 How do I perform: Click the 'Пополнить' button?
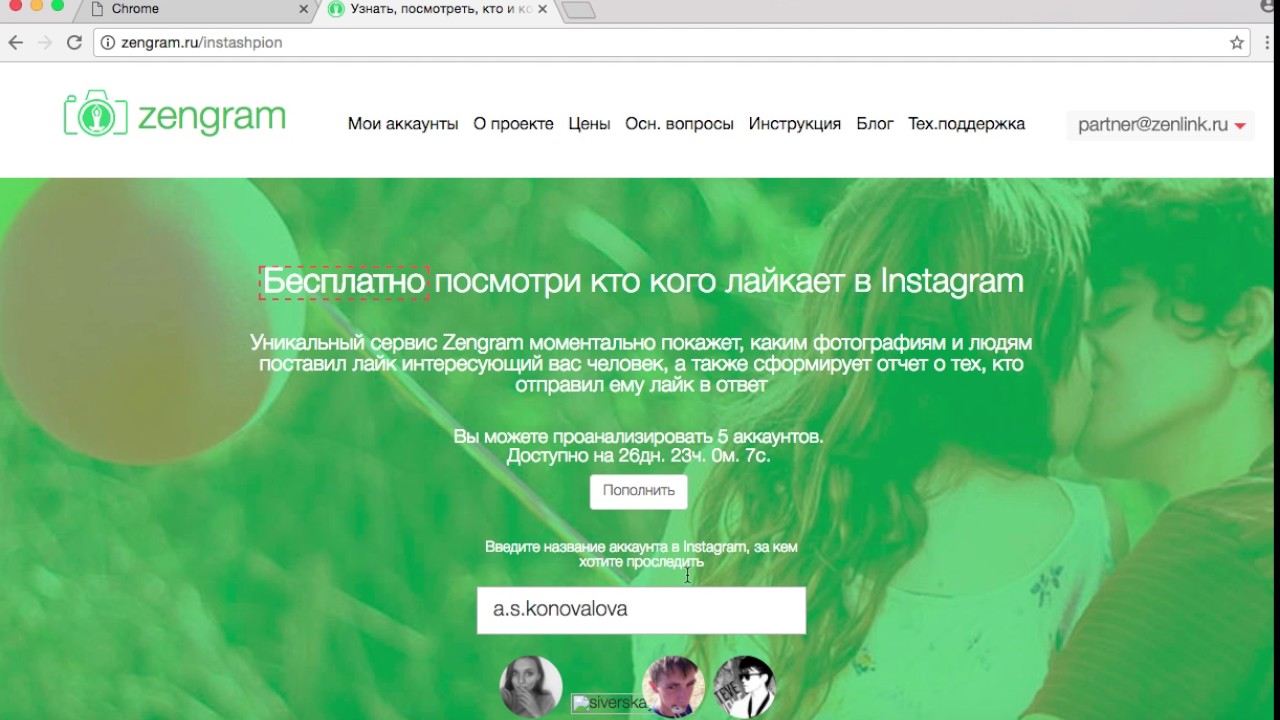click(x=639, y=491)
